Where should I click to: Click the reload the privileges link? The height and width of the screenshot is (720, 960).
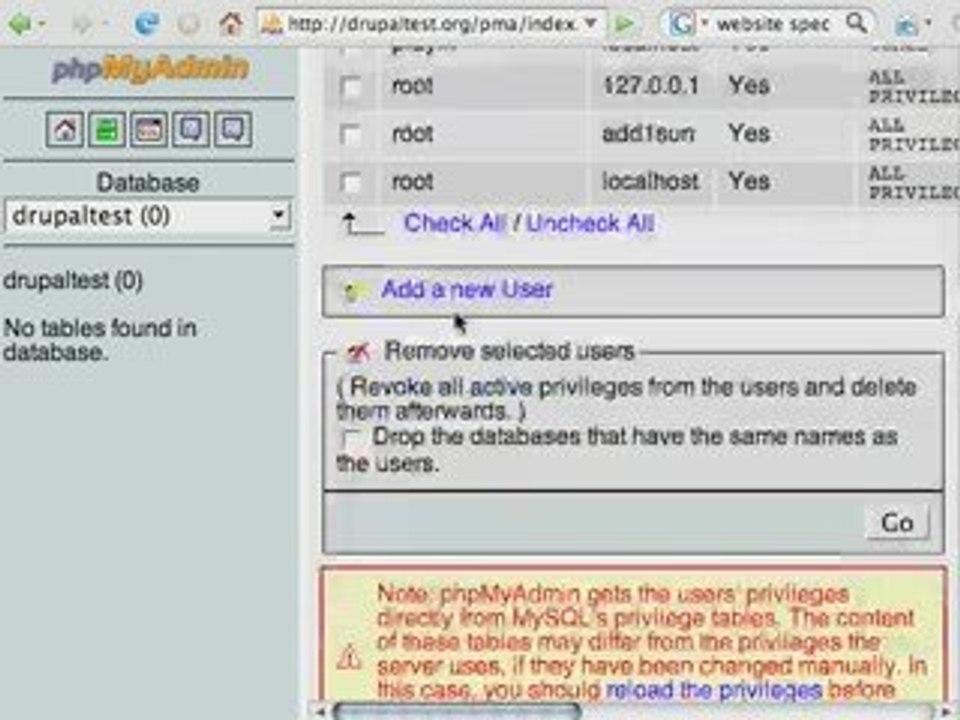(714, 691)
